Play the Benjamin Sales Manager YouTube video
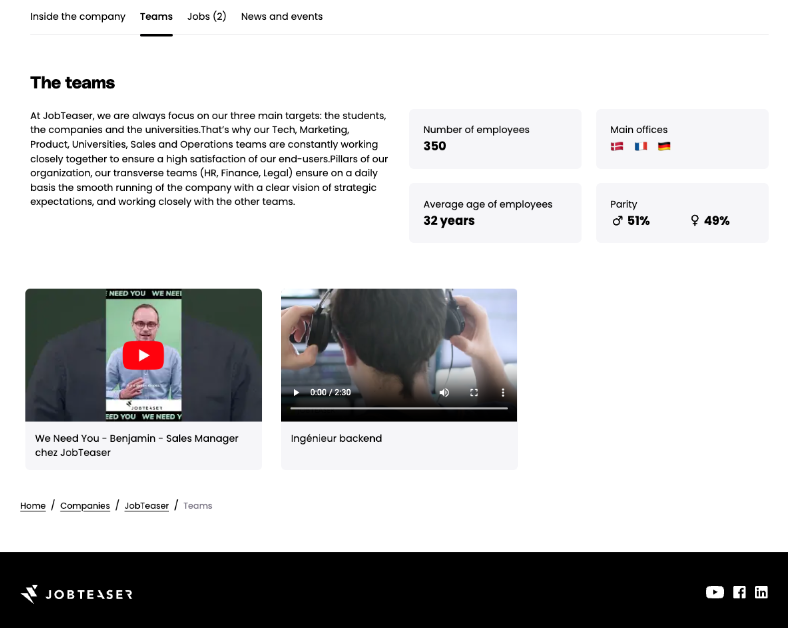The image size is (788, 628). 143,355
